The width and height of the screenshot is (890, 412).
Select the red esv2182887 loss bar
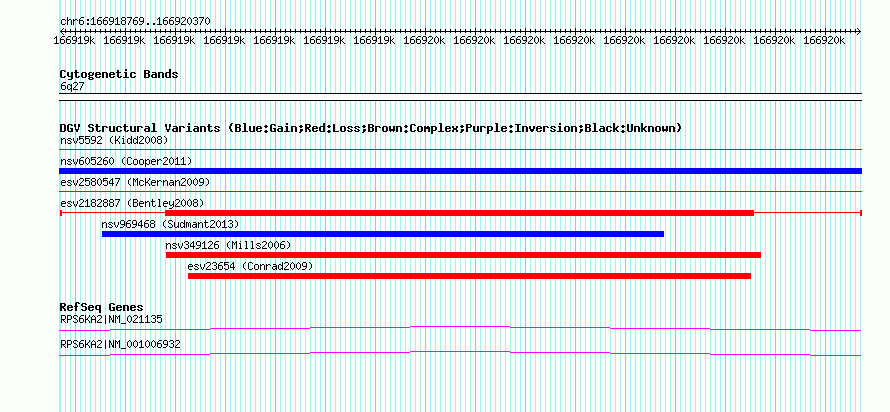[459, 213]
